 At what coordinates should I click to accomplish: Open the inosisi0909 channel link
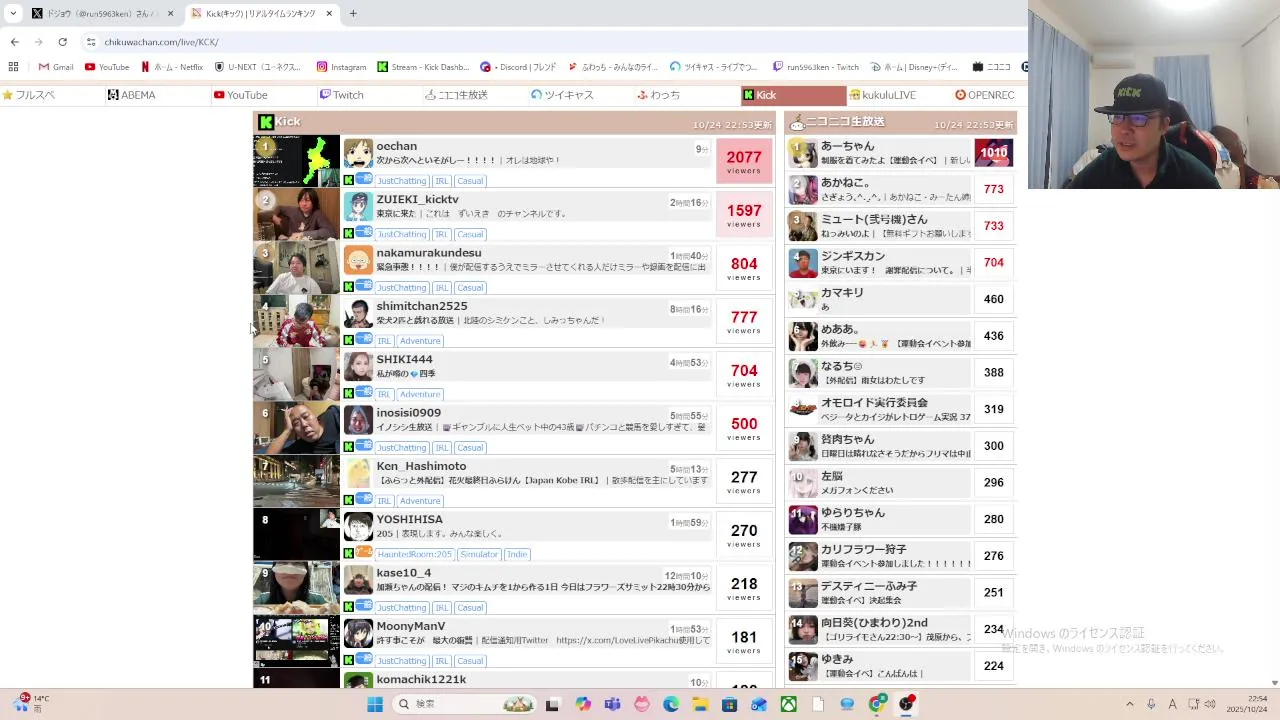click(408, 413)
